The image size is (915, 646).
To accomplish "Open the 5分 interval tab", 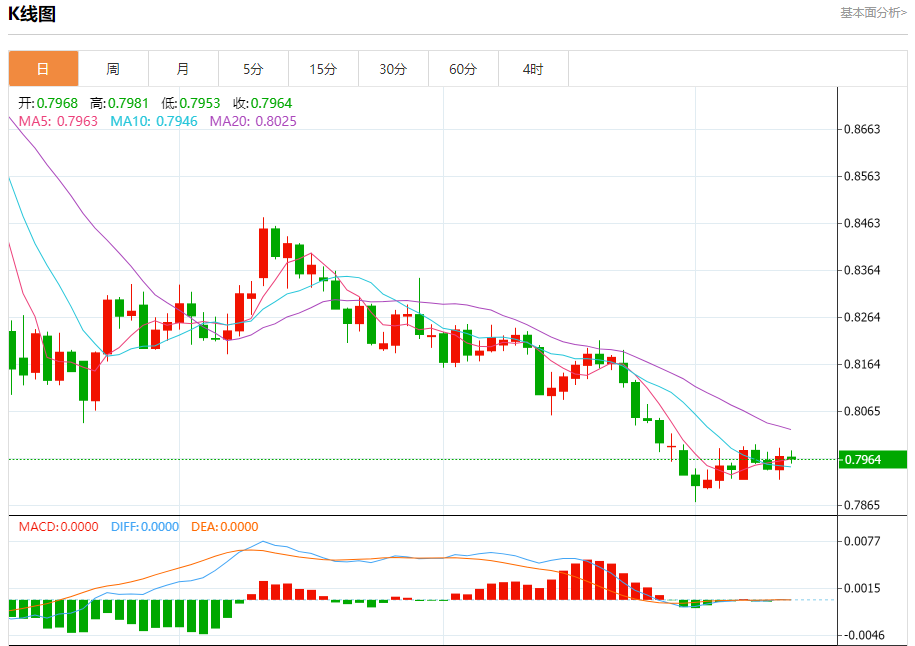I will 253,69.
